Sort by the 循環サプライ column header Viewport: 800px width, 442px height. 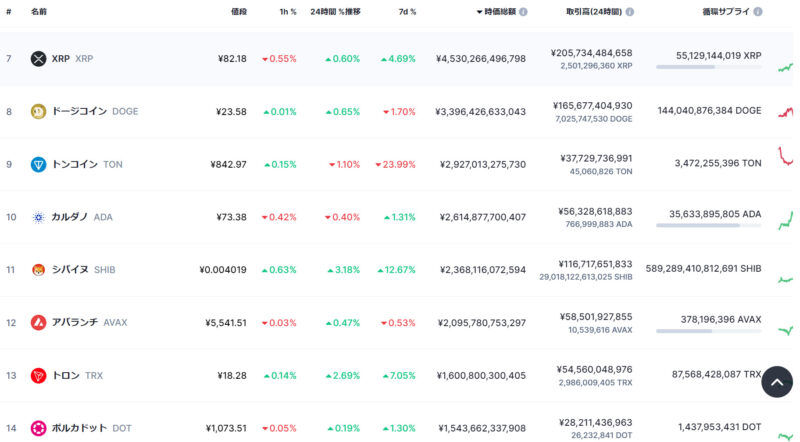pos(726,12)
